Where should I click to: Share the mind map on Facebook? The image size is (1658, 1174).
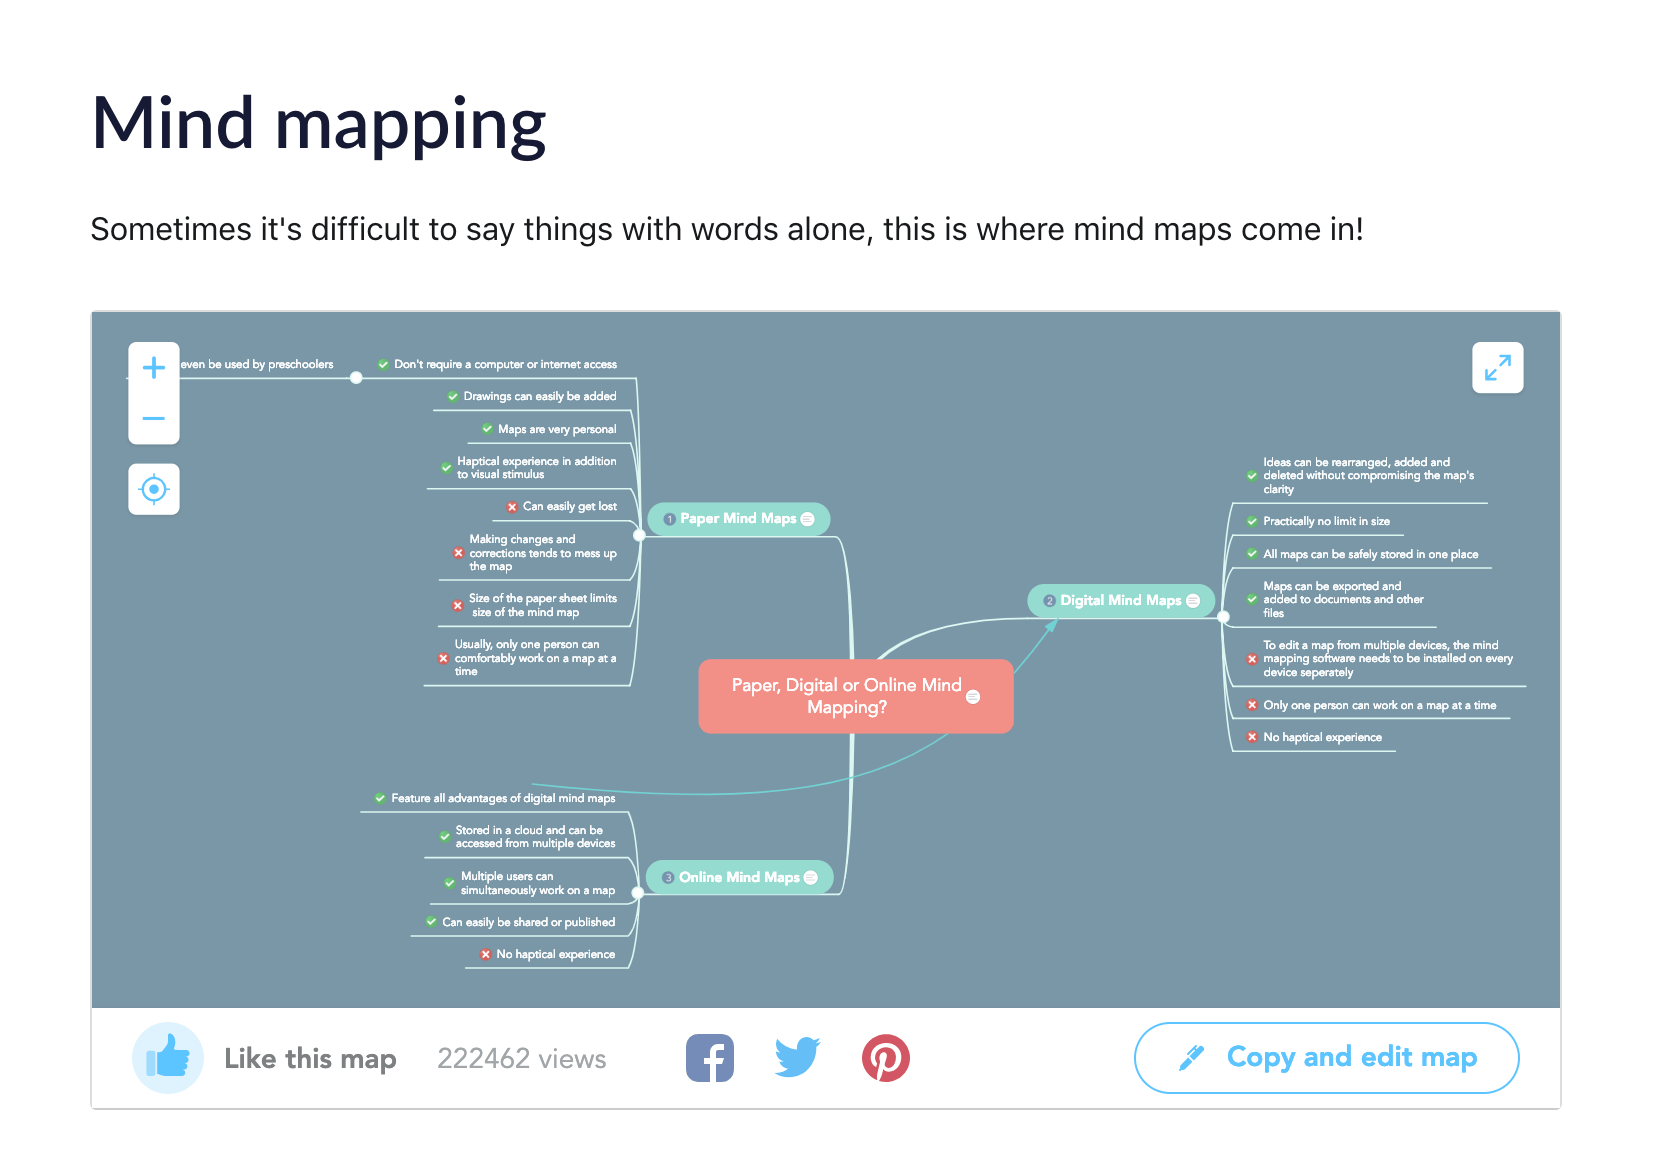[710, 1057]
